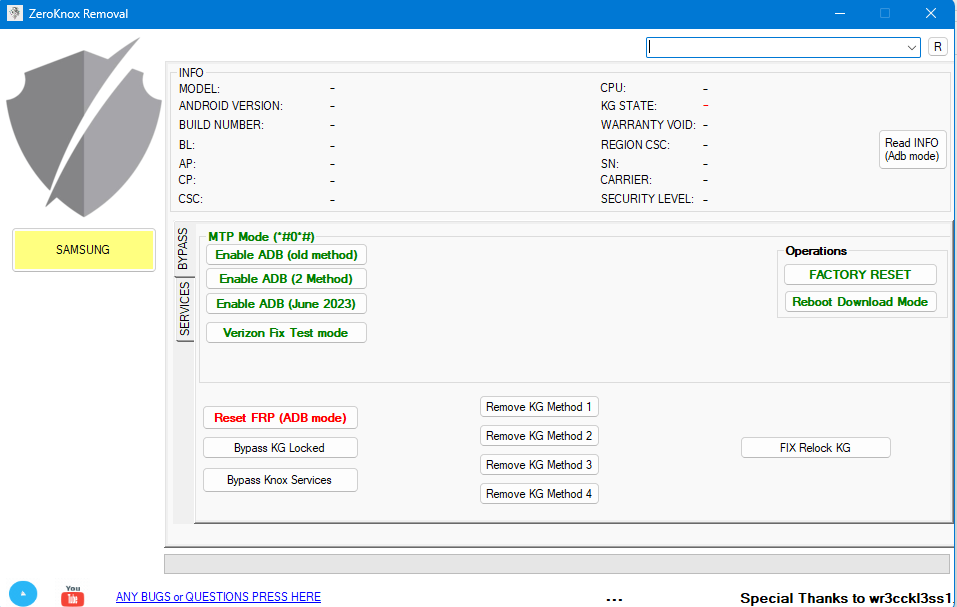Click Remove KG Method 3
The image size is (957, 607).
(539, 465)
